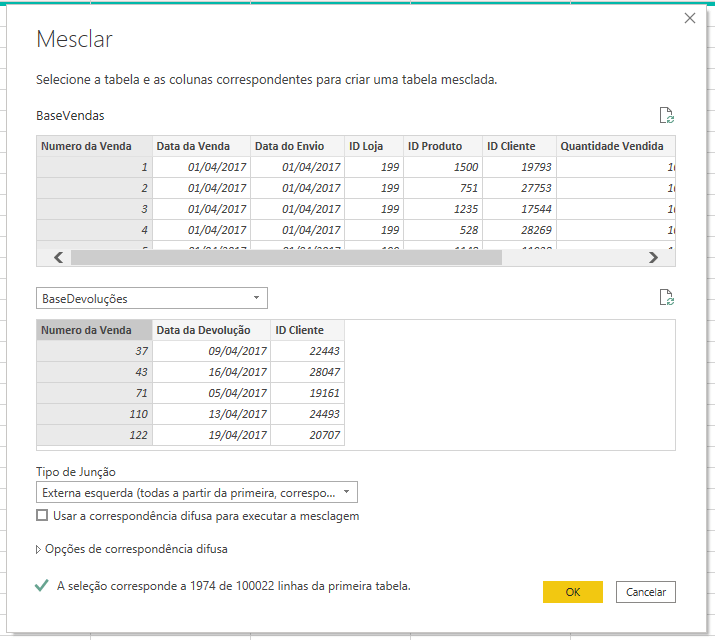Click row 3 cell in BaseVendas Numero da Venda

[94, 209]
